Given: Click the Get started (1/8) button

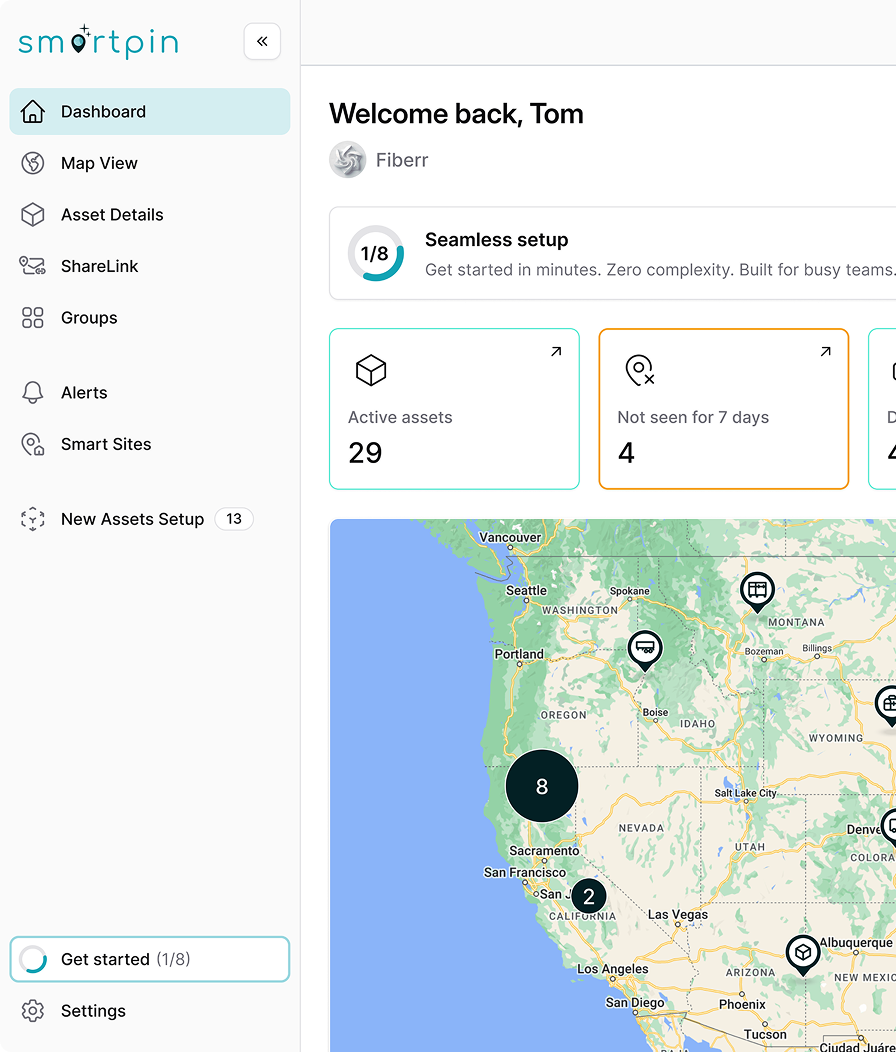Looking at the screenshot, I should pos(149,958).
